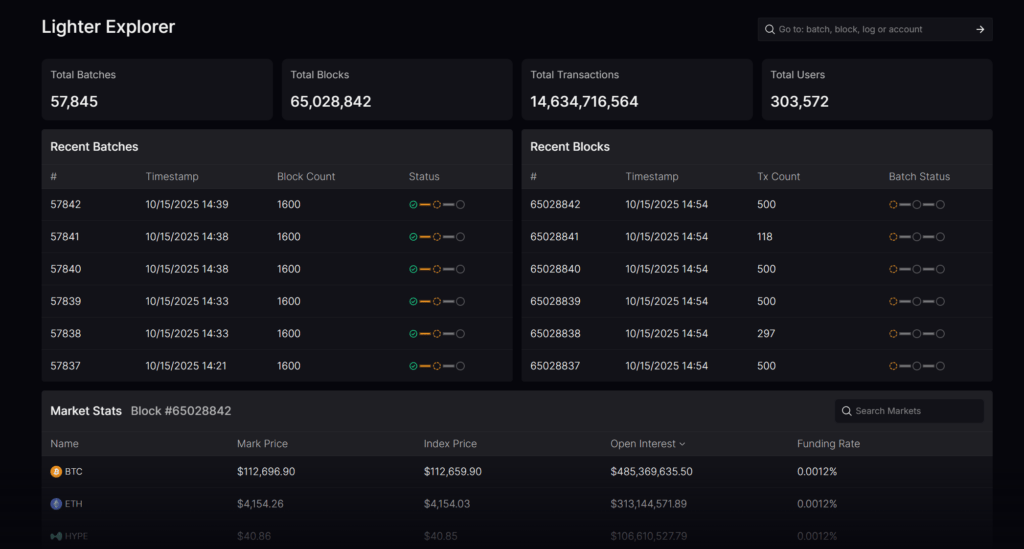Screen dimensions: 1024x549
Task: Click the HYPE market icon
Action: 56,536
